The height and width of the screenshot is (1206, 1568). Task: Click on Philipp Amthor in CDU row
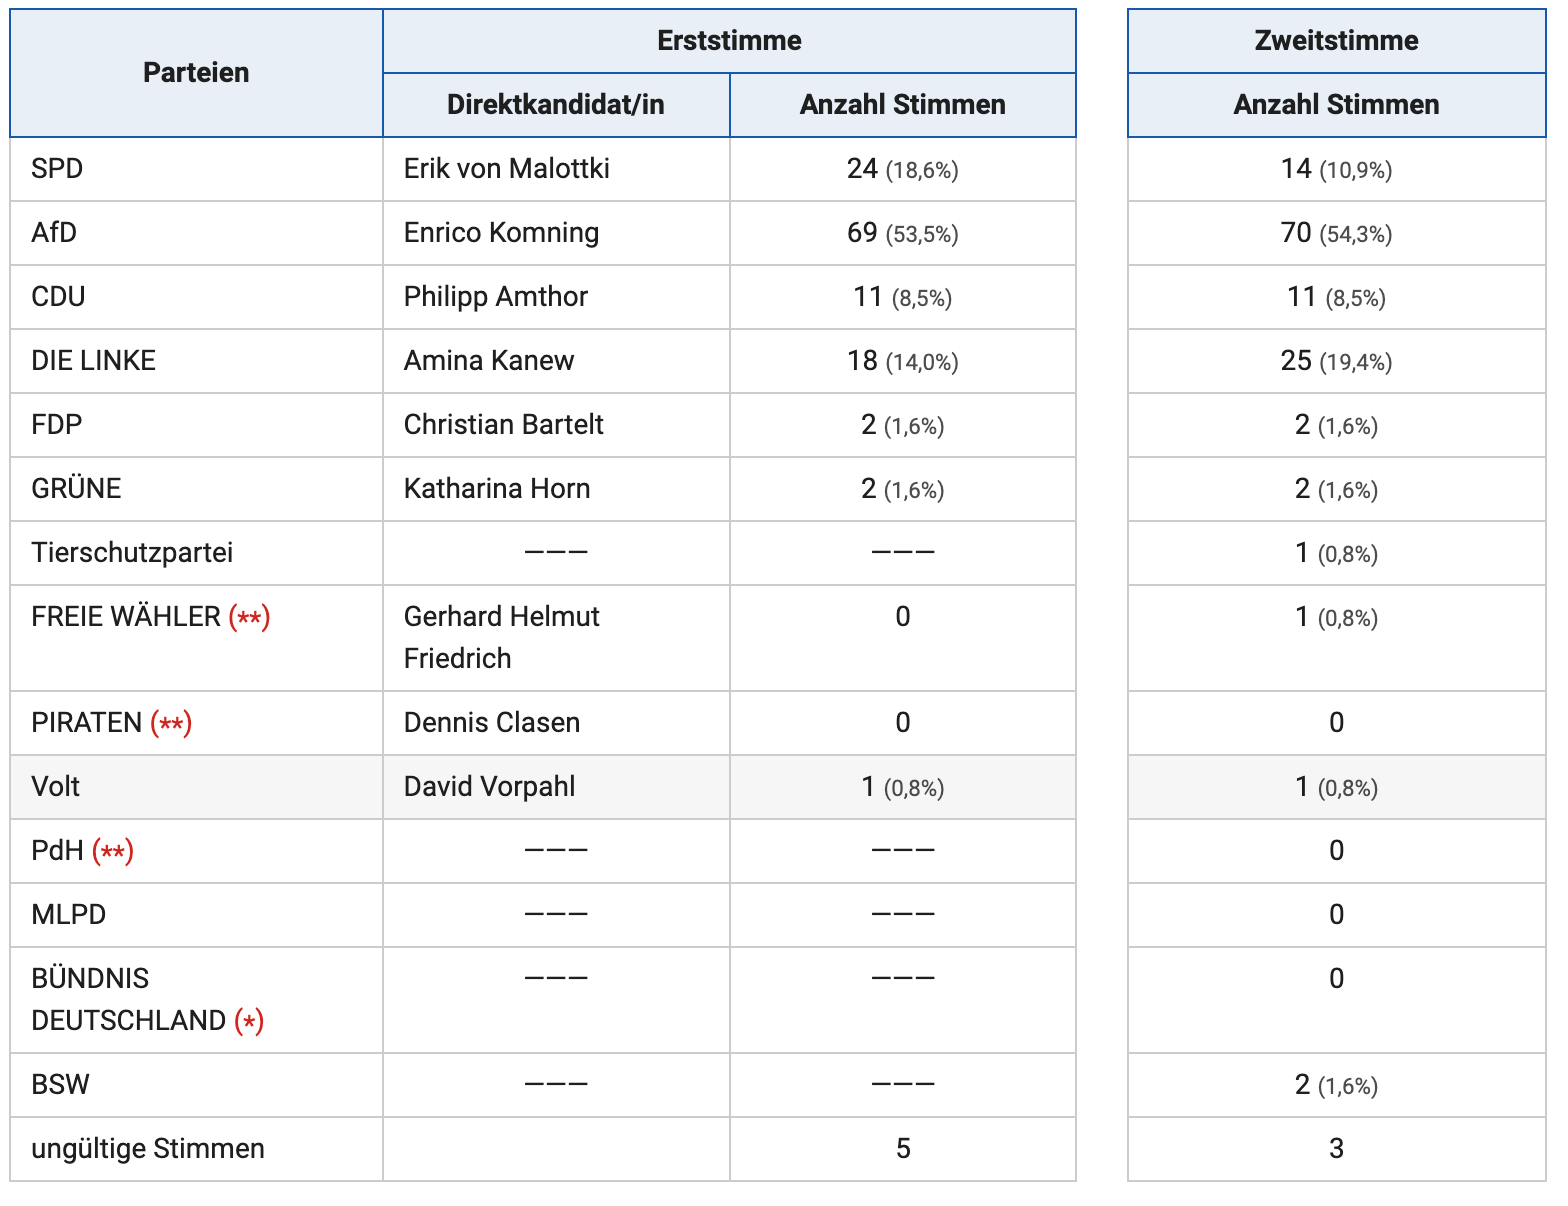point(495,297)
